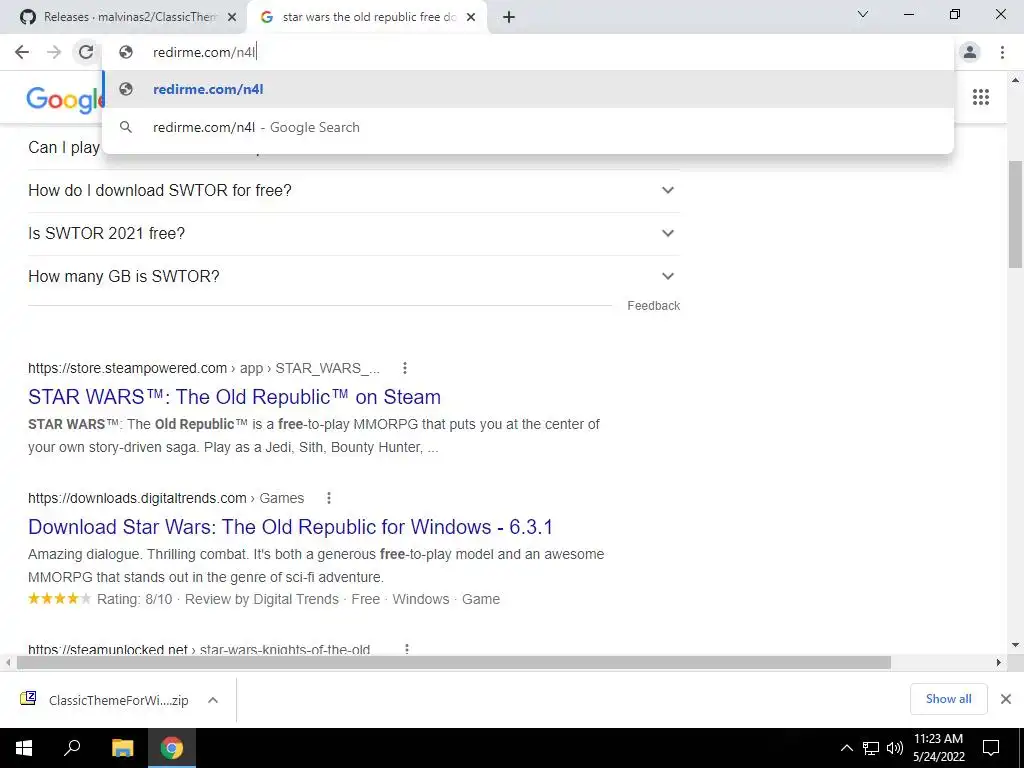The image size is (1024, 768).
Task: Click the browser back arrow
Action: (x=22, y=52)
